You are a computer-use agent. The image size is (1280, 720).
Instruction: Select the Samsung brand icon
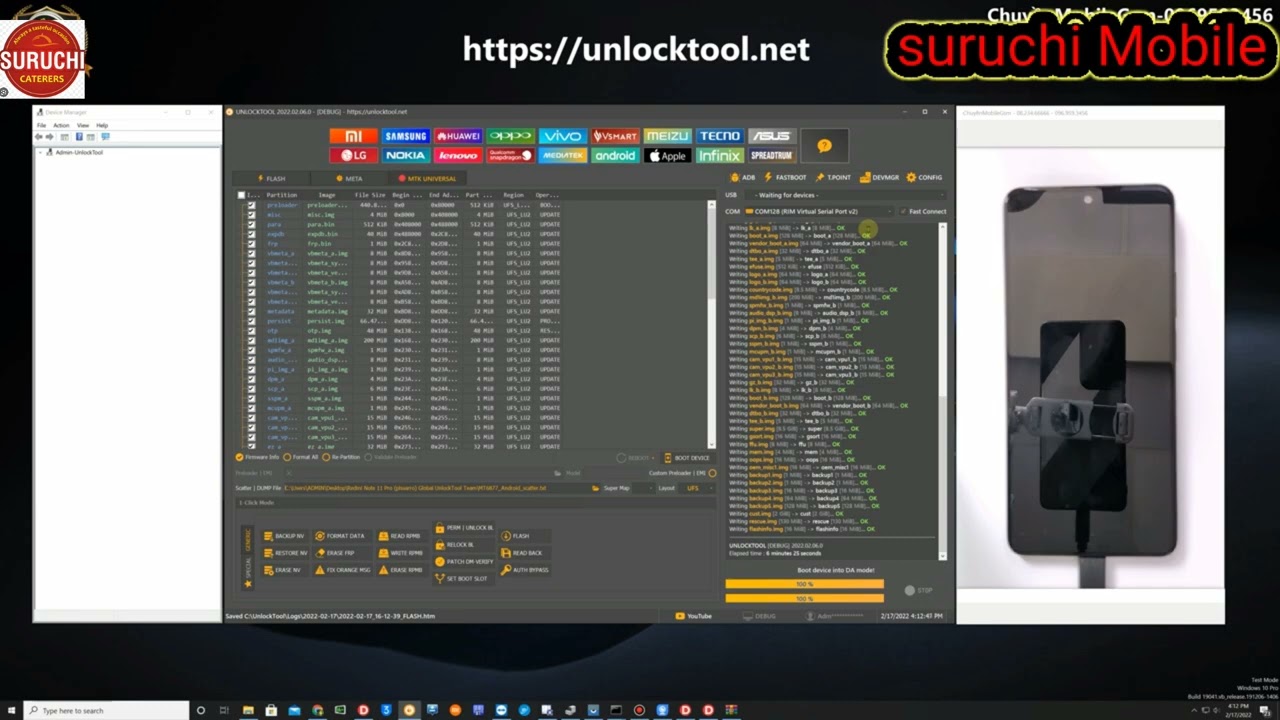click(406, 136)
